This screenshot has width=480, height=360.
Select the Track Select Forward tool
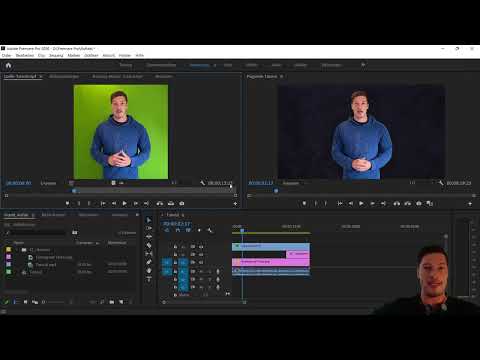(x=149, y=228)
